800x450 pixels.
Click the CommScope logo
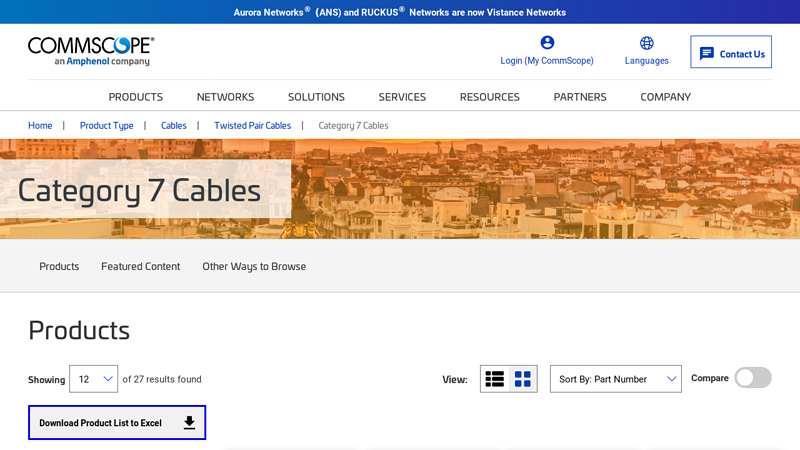[91, 51]
